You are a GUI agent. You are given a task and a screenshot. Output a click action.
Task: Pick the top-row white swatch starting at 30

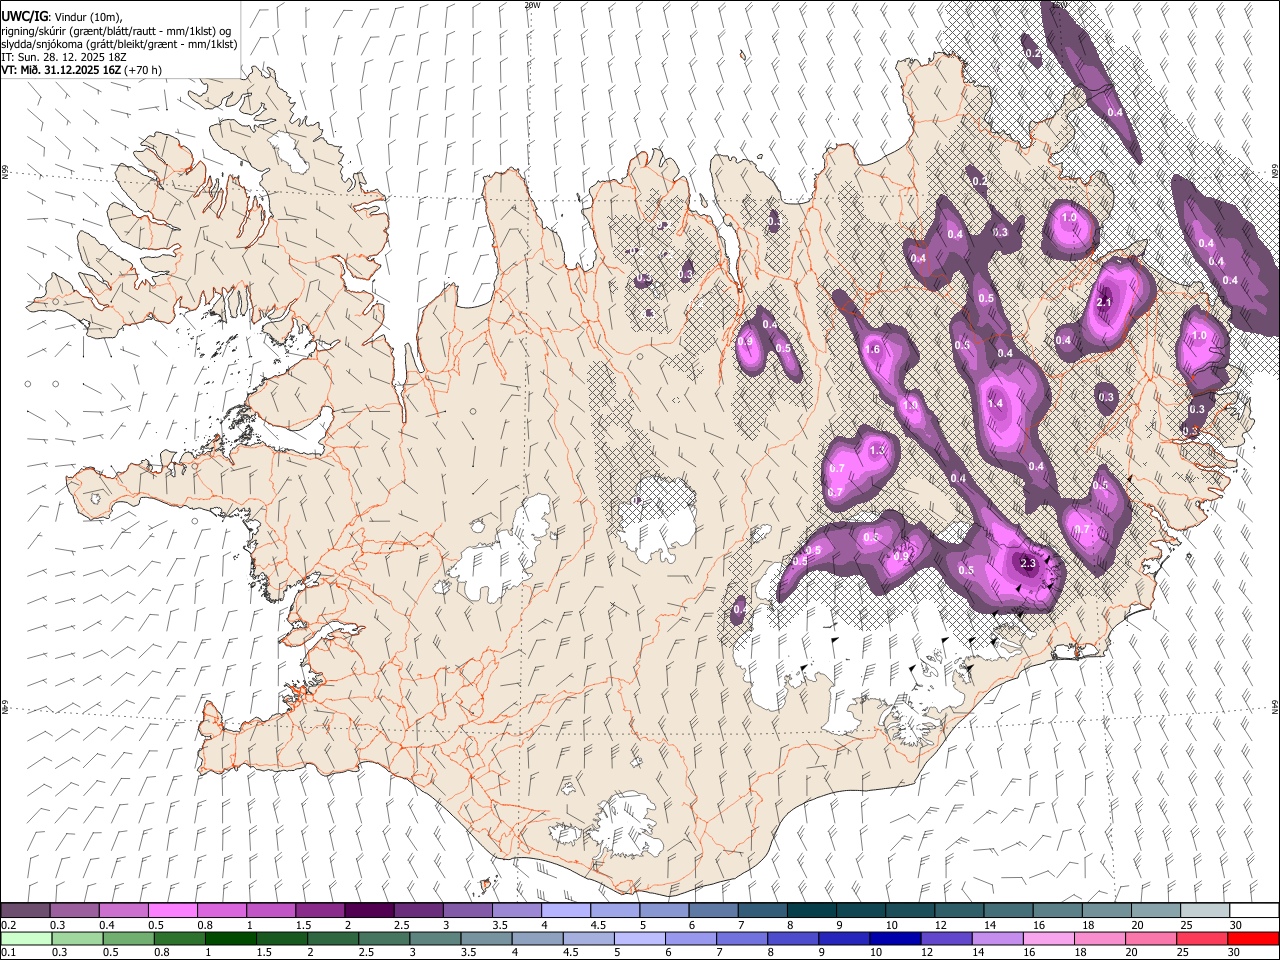1254,910
